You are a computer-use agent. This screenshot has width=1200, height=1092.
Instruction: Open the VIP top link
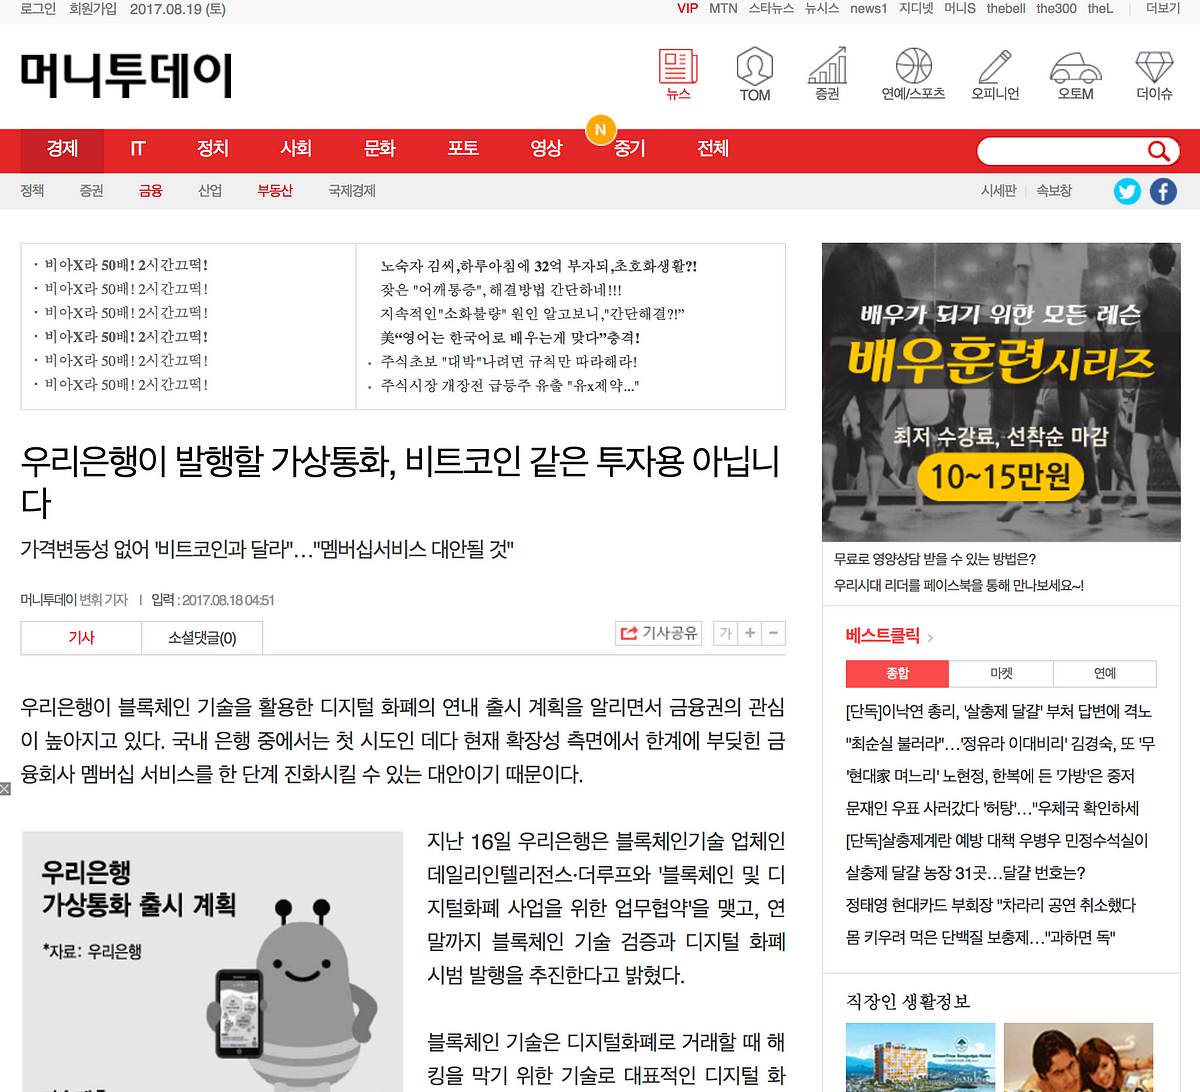click(688, 8)
